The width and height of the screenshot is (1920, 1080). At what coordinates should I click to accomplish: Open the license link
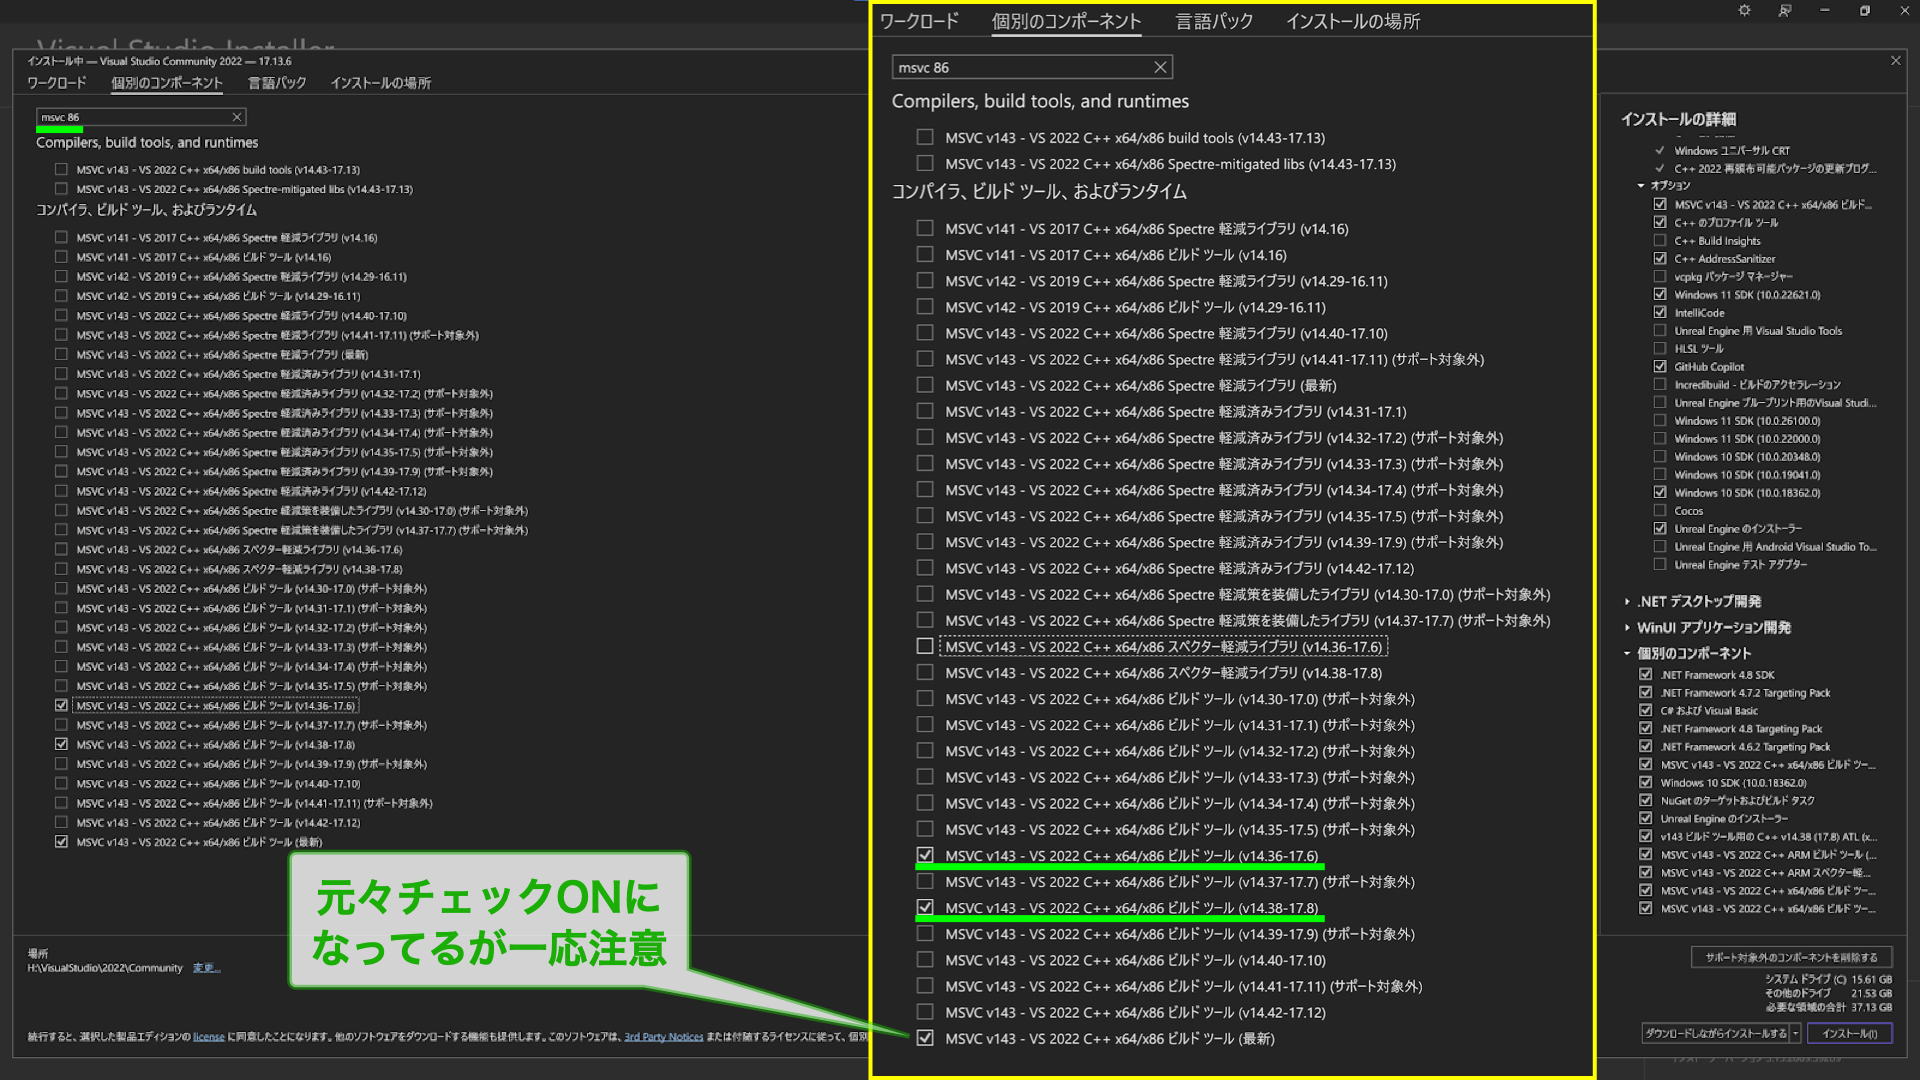[x=208, y=1036]
